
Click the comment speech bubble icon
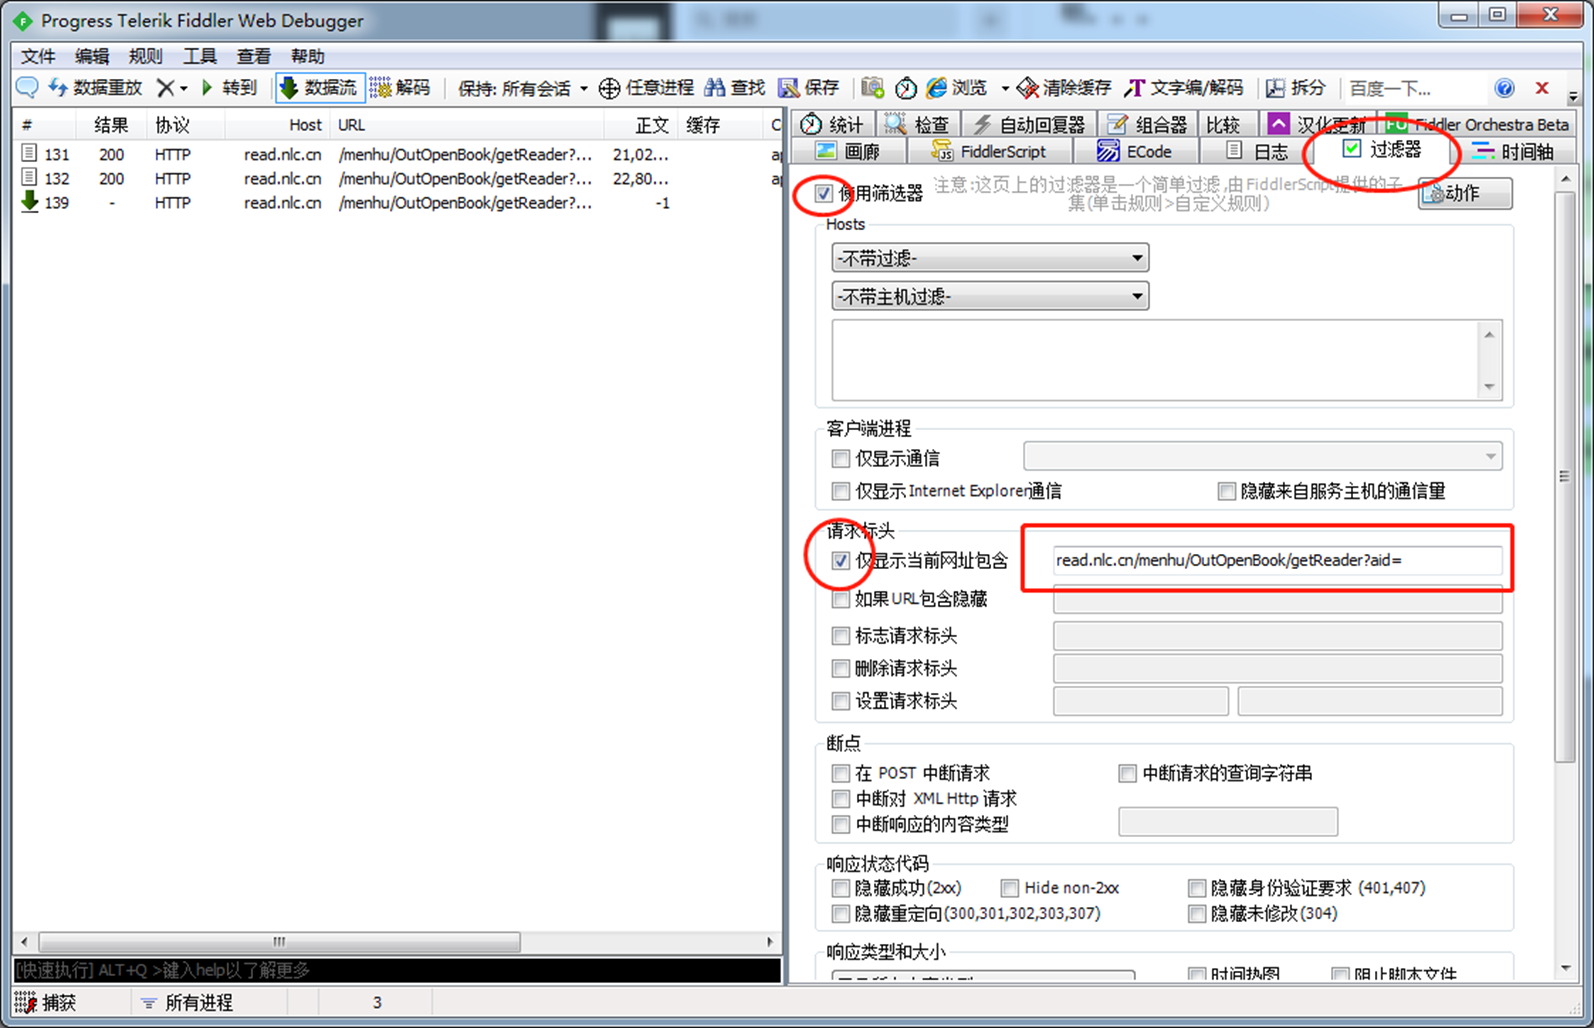coord(27,88)
